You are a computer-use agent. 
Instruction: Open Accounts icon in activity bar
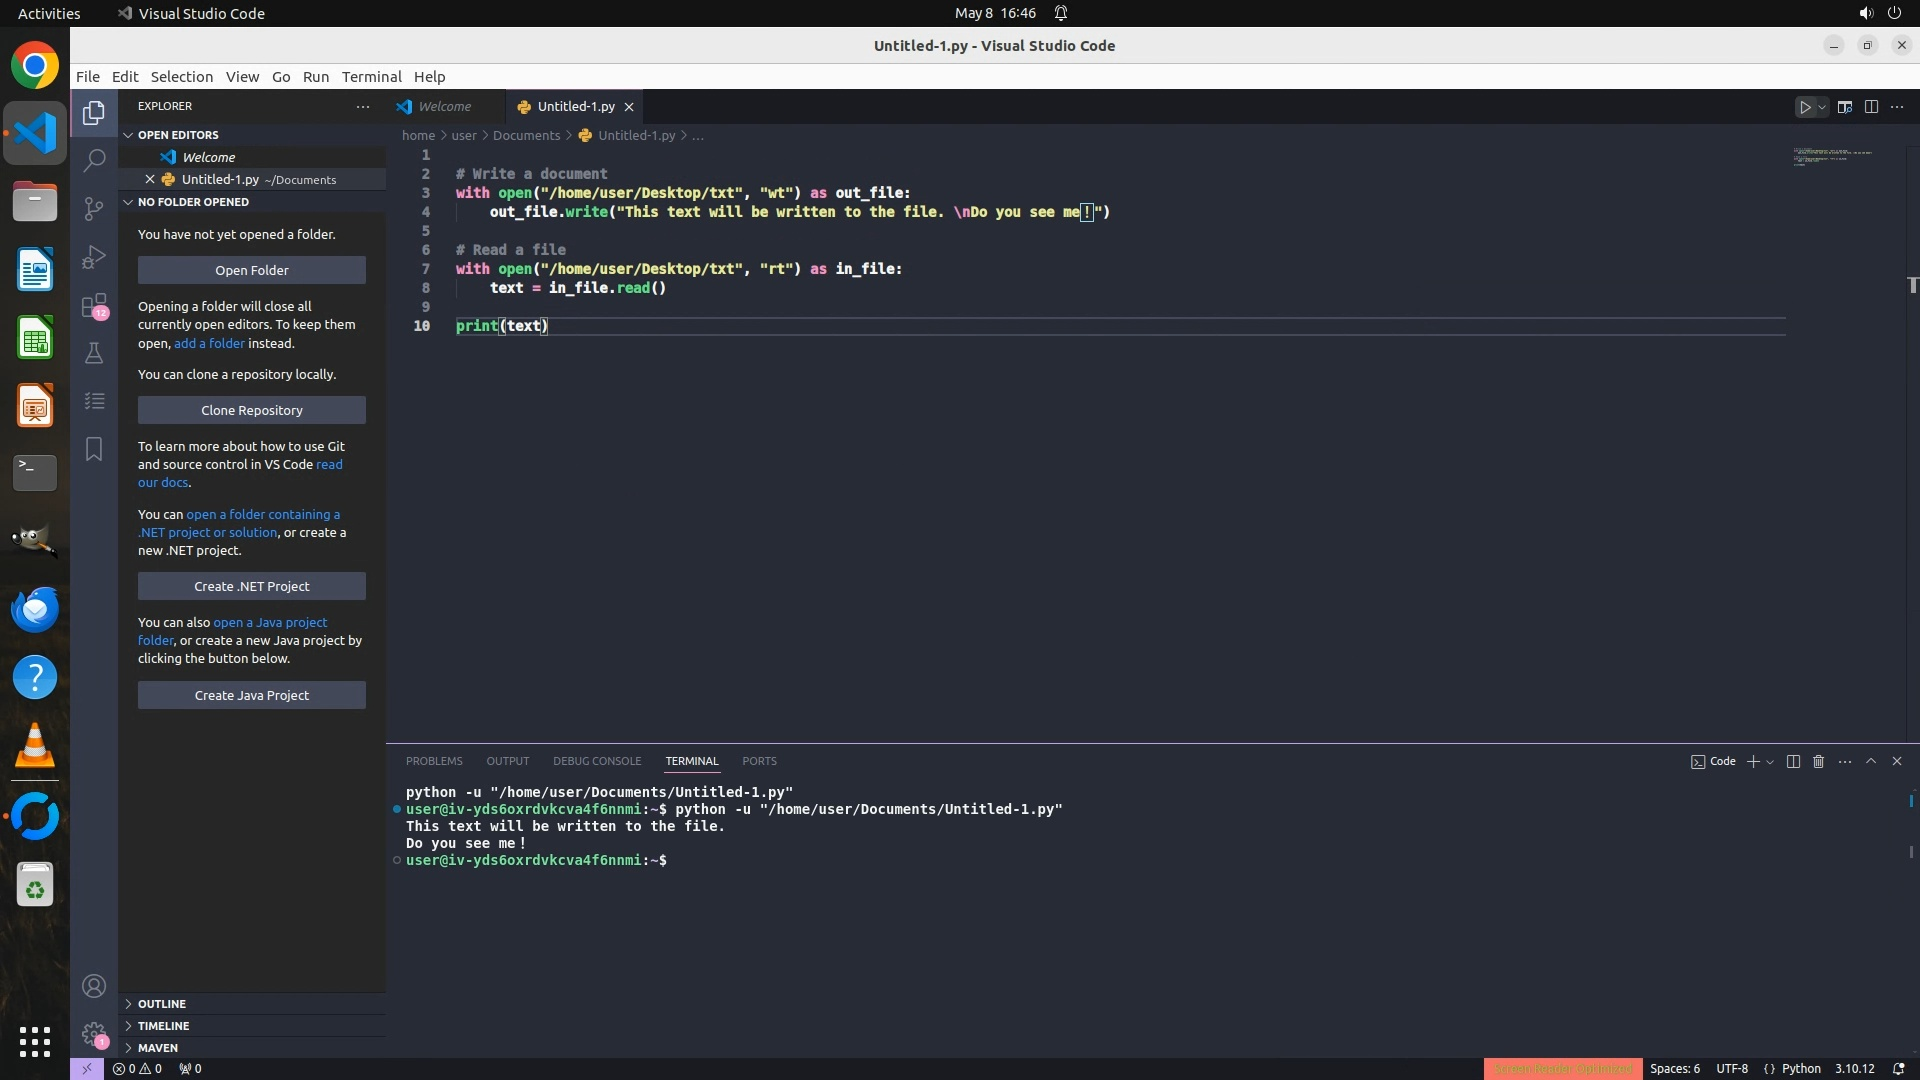click(94, 986)
